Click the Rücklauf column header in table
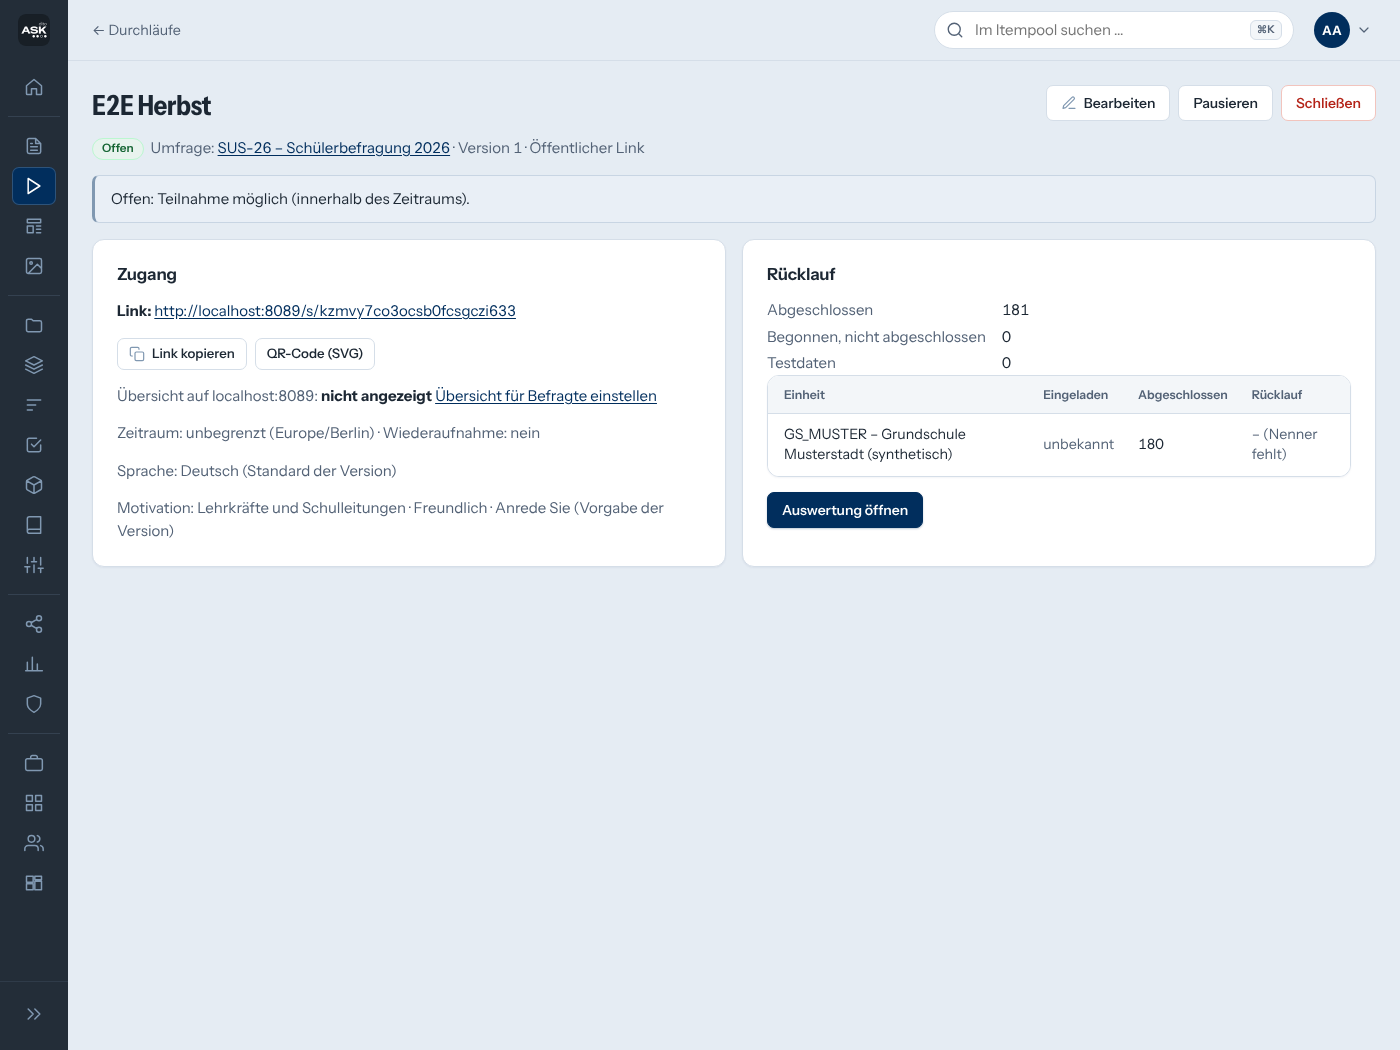Image resolution: width=1400 pixels, height=1050 pixels. 1277,395
